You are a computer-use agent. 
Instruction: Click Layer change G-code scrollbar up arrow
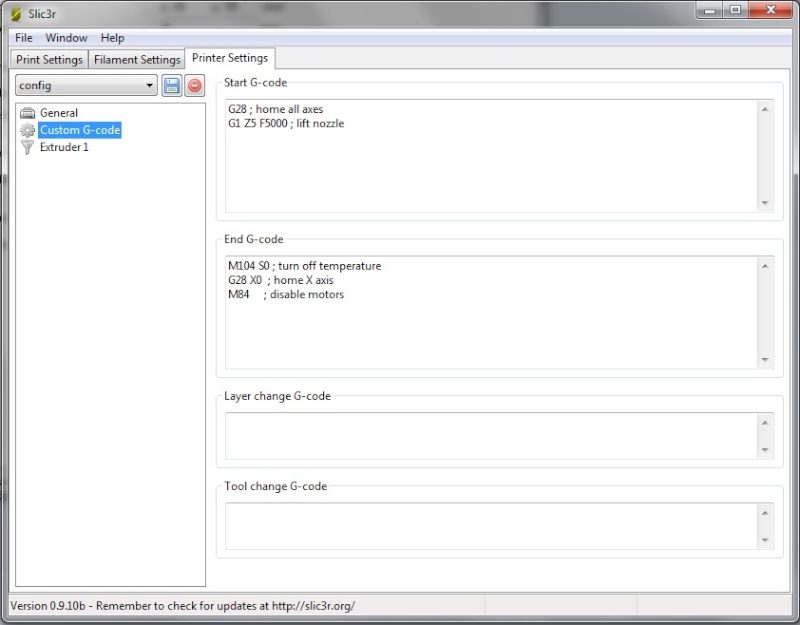click(765, 422)
